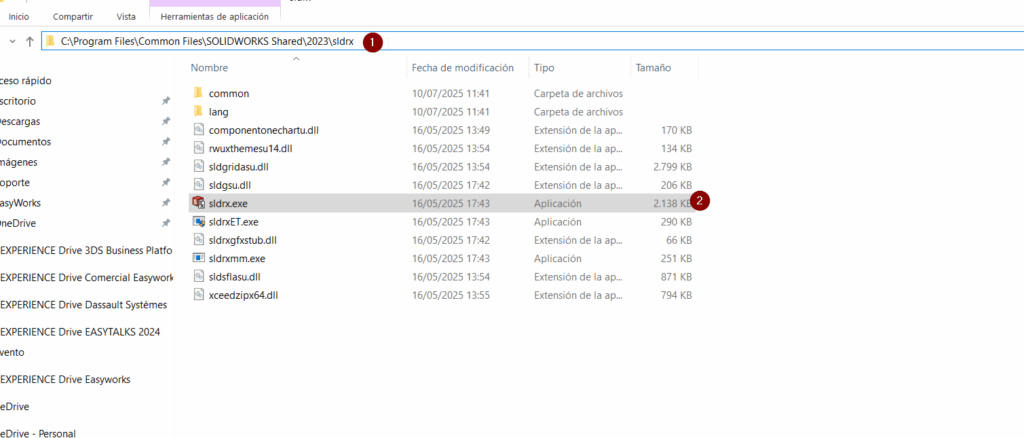Select the common folder icon

199,93
